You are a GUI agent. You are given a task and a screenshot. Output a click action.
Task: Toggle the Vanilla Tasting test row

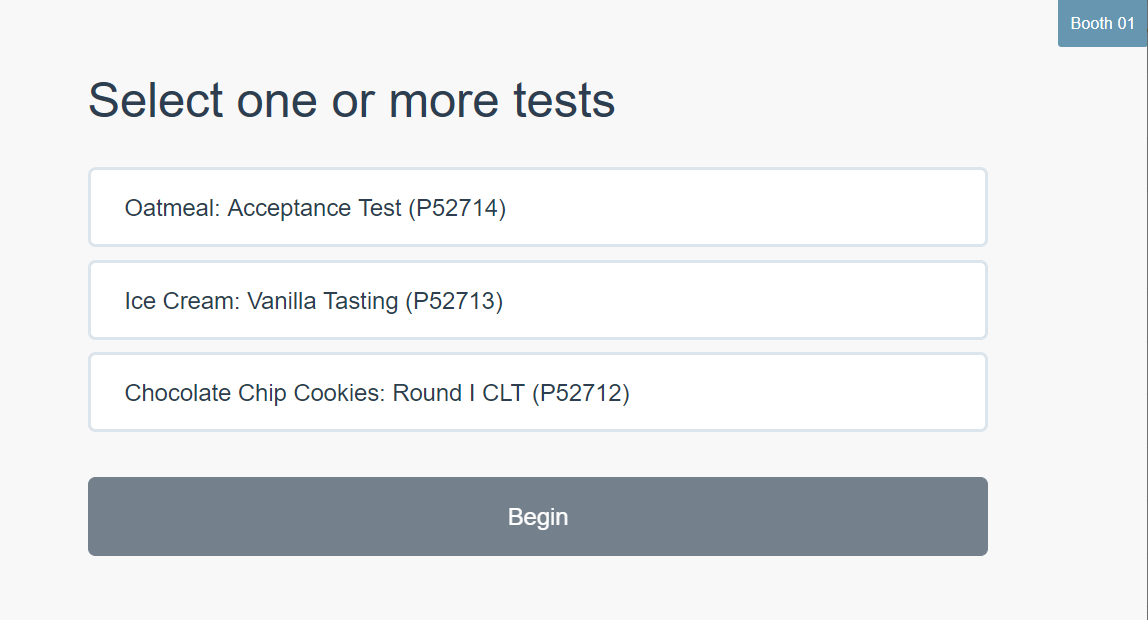coord(538,300)
